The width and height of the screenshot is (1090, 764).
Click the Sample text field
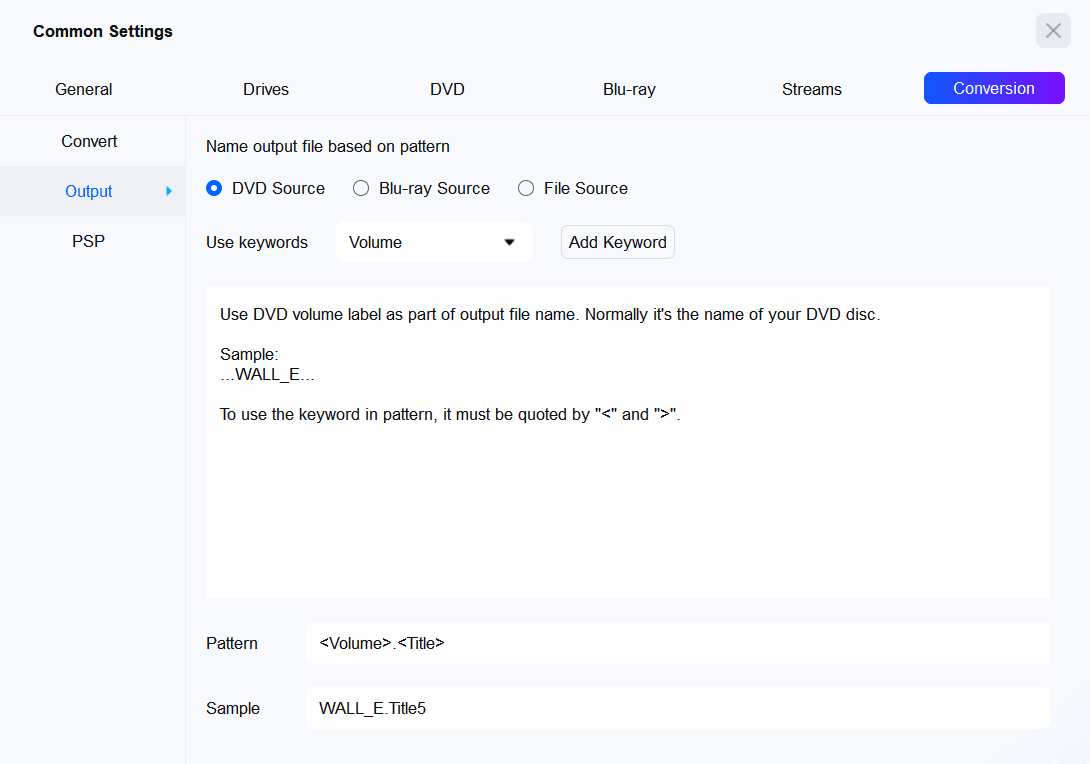677,708
